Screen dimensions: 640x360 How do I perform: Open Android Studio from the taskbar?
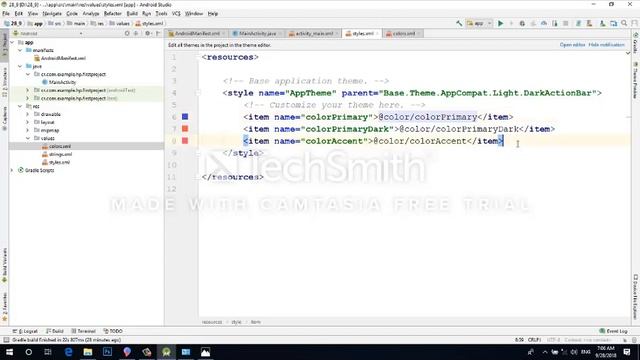pos(166,352)
